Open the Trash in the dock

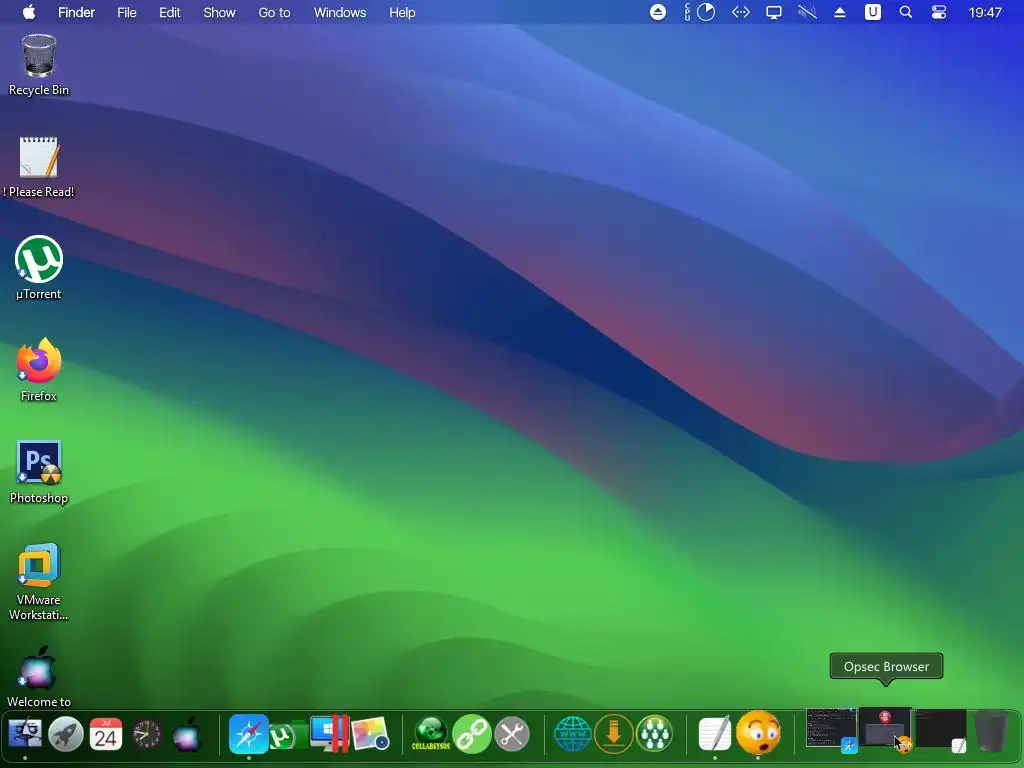[990, 731]
